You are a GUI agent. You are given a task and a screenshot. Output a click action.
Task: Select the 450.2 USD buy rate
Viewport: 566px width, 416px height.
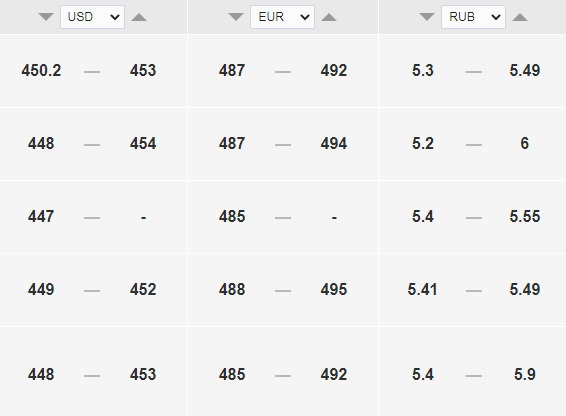coord(41,70)
